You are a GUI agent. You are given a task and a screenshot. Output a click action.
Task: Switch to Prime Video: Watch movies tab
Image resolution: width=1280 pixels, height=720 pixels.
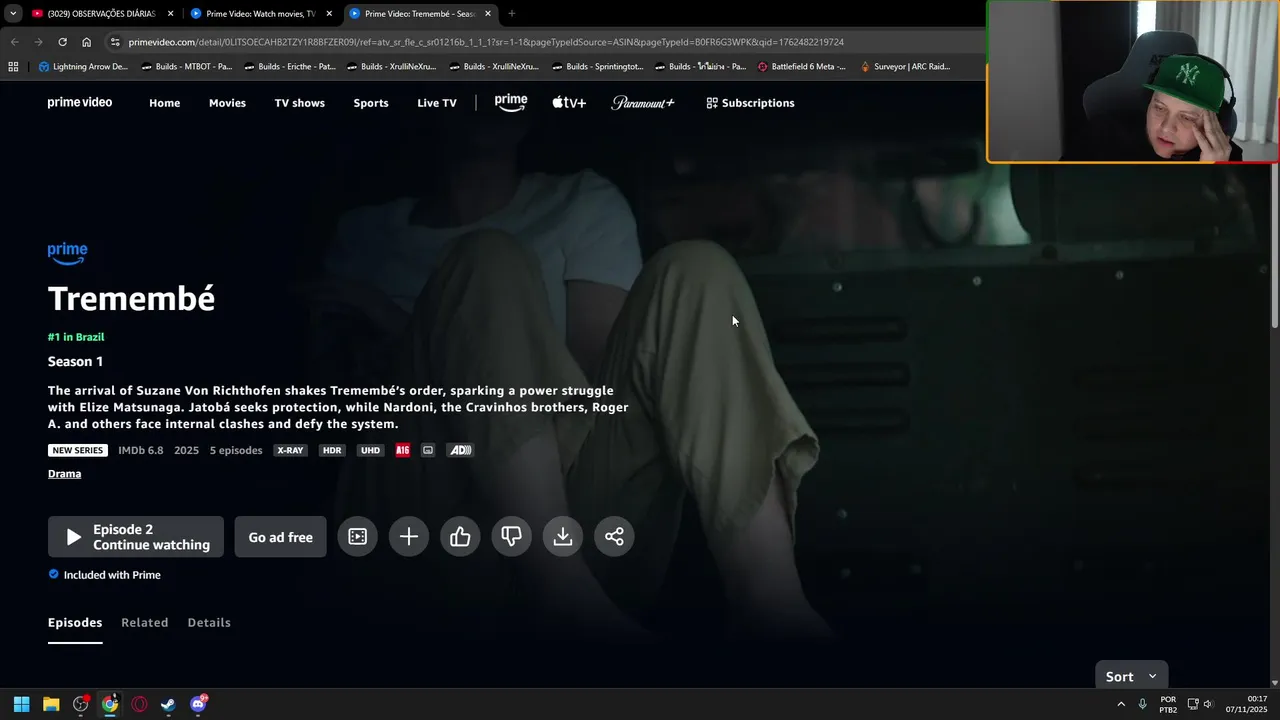click(x=261, y=14)
